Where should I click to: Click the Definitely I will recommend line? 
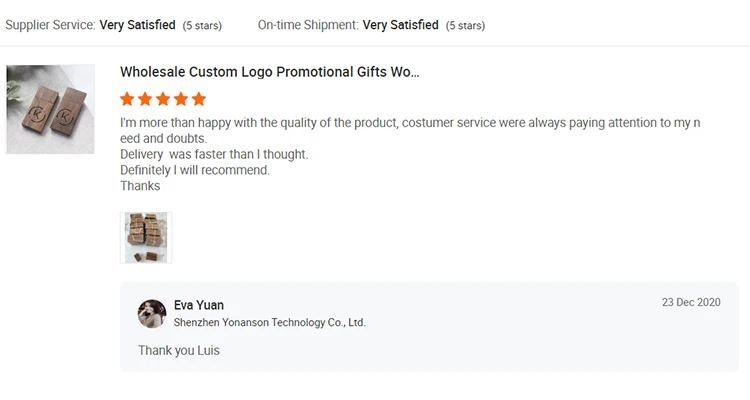[195, 170]
